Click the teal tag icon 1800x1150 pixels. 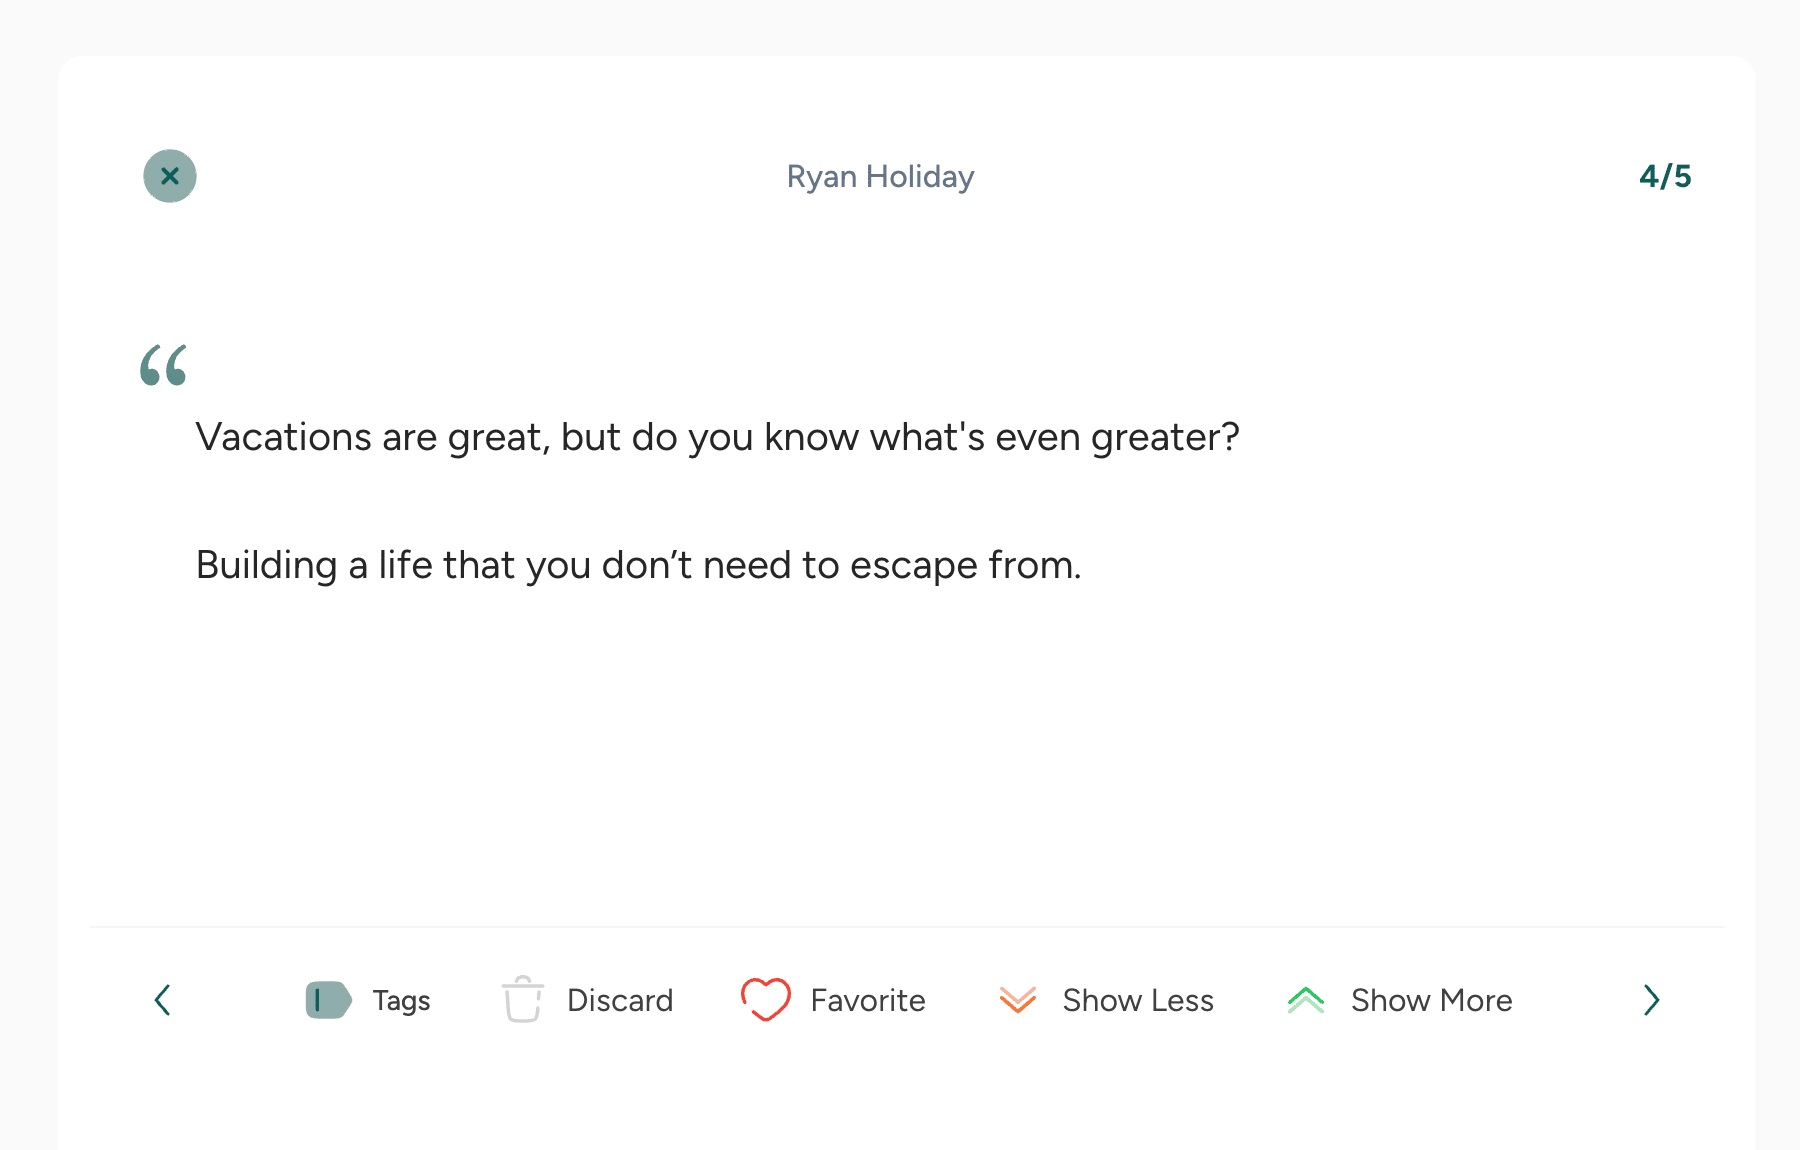(x=328, y=1000)
